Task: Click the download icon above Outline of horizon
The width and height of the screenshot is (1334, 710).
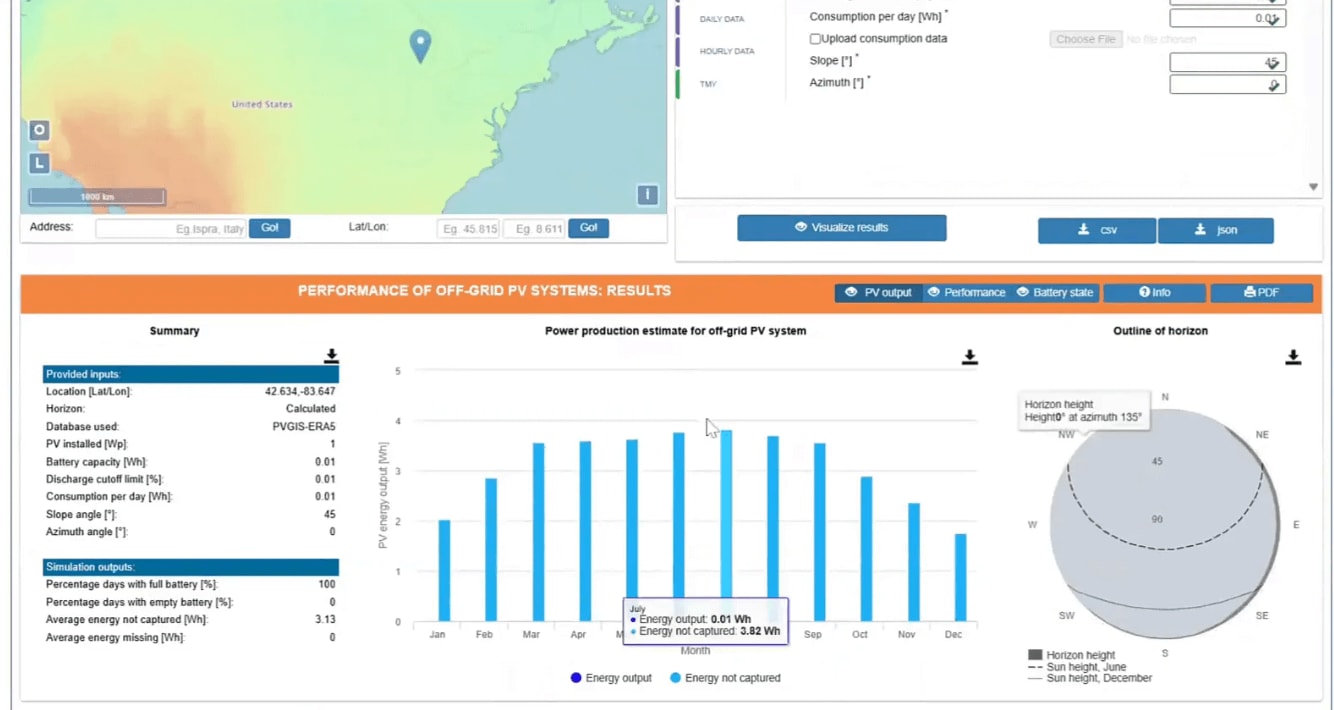Action: tap(1293, 356)
